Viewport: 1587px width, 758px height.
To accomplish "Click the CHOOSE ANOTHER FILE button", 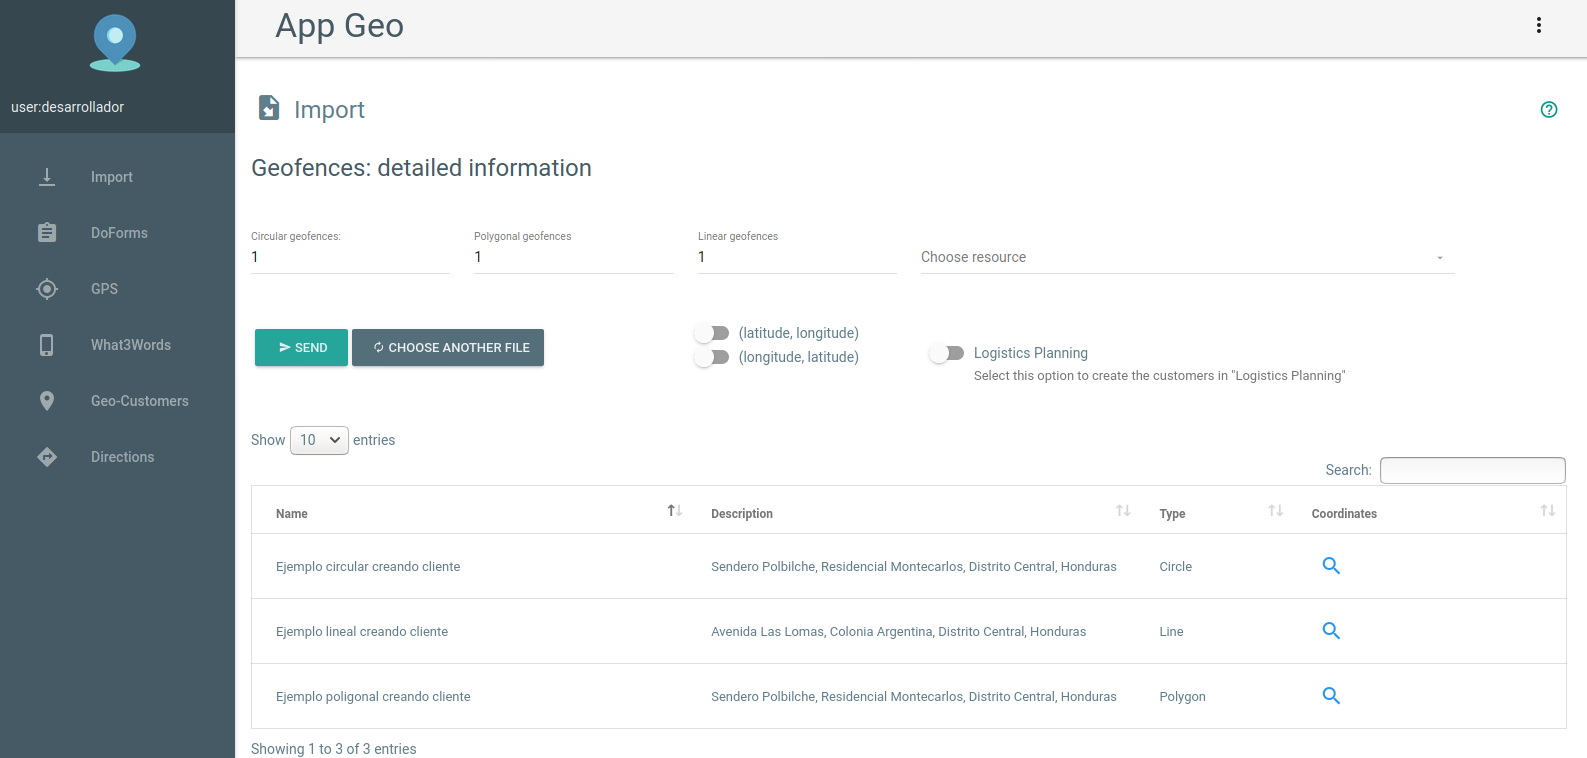I will pyautogui.click(x=448, y=348).
